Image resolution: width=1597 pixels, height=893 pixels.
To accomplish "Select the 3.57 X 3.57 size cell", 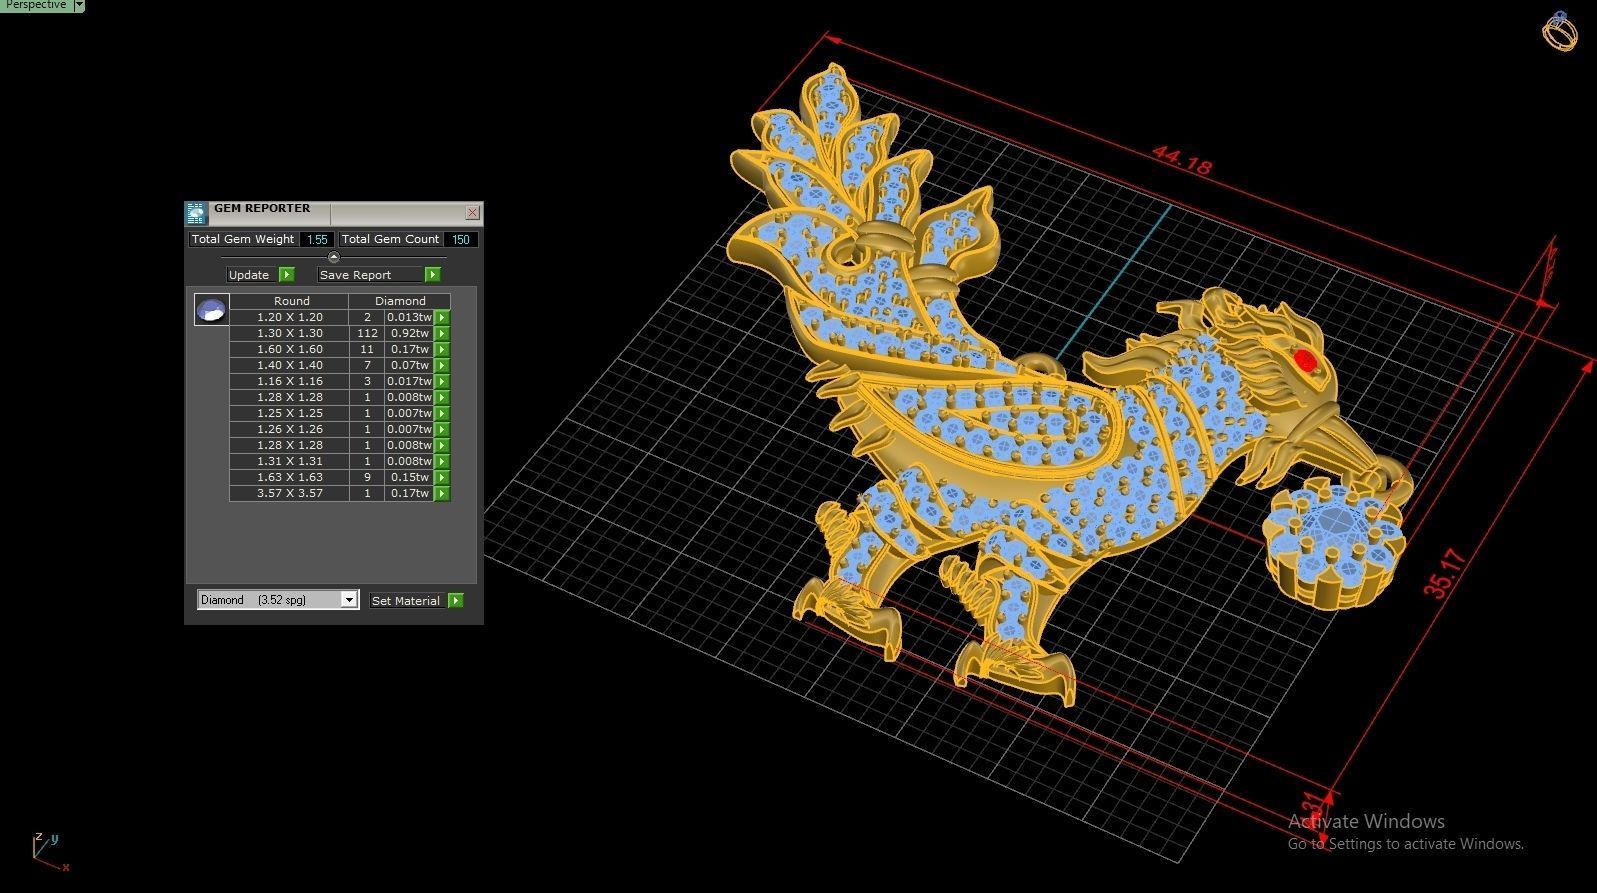I will coord(290,493).
